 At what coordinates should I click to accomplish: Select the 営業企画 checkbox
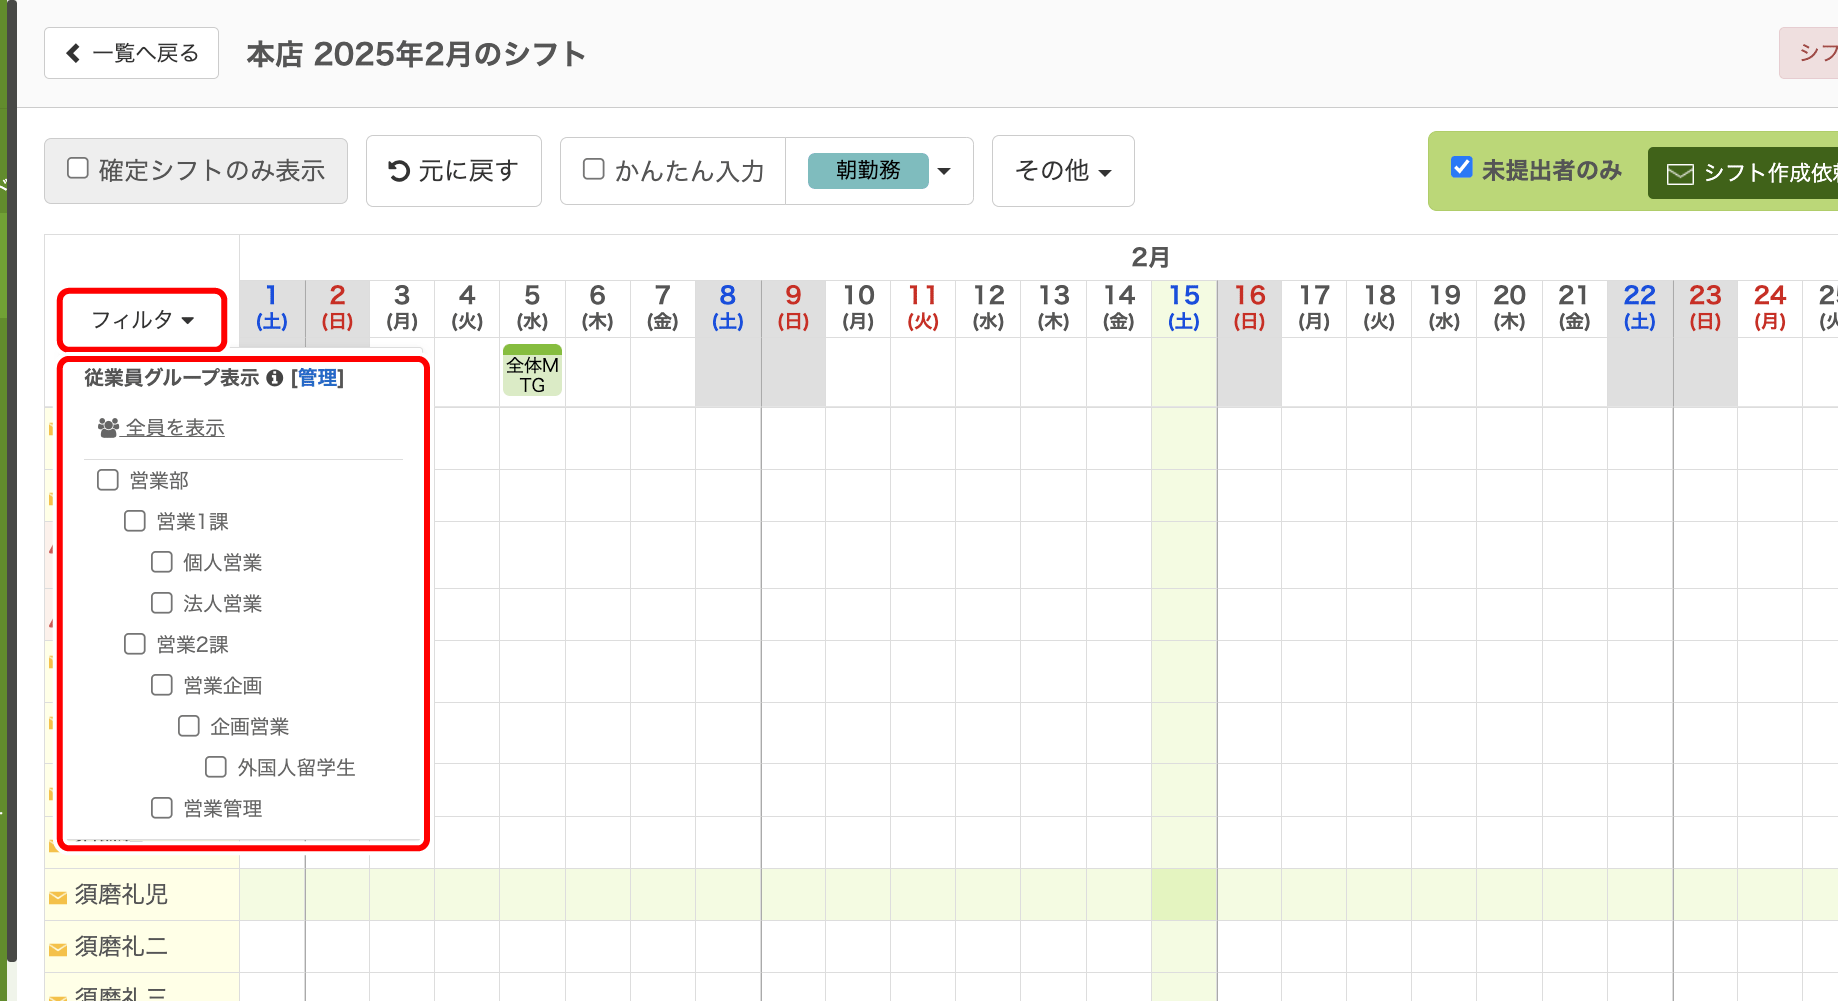162,685
